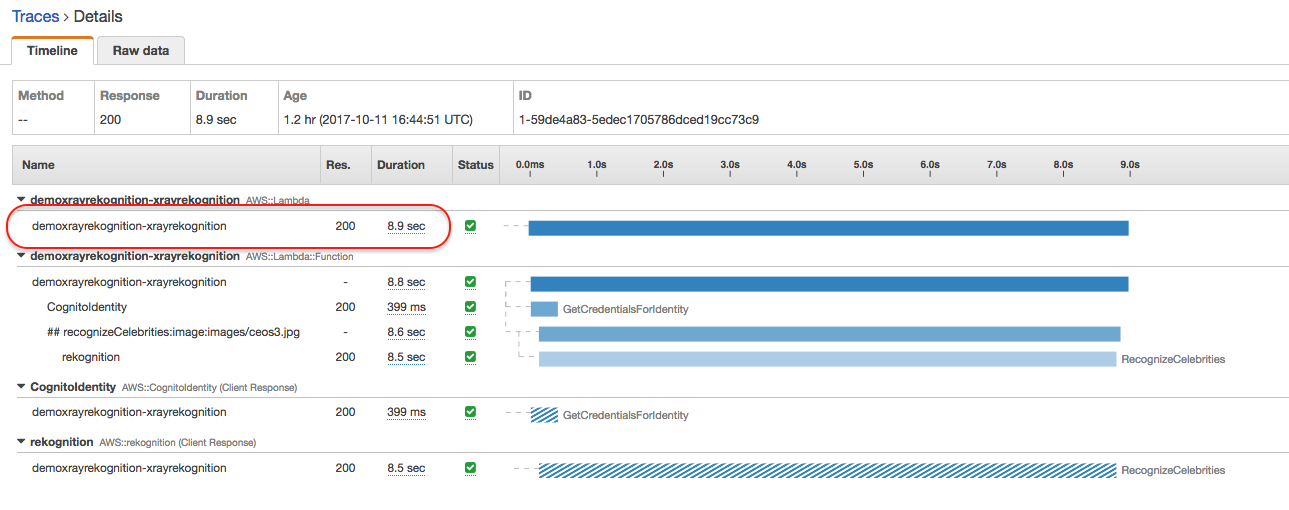This screenshot has width=1289, height=510.
Task: Click the Name column header
Action: tap(38, 164)
